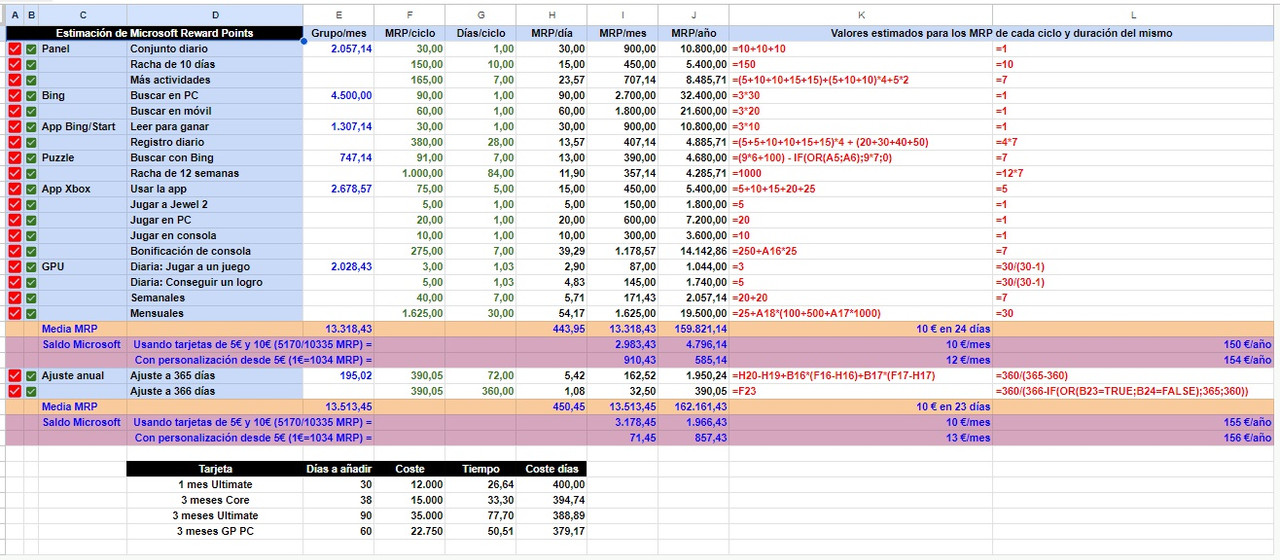Select the '=250+A16*25' formula cell
The height and width of the screenshot is (560, 1280).
click(x=861, y=251)
